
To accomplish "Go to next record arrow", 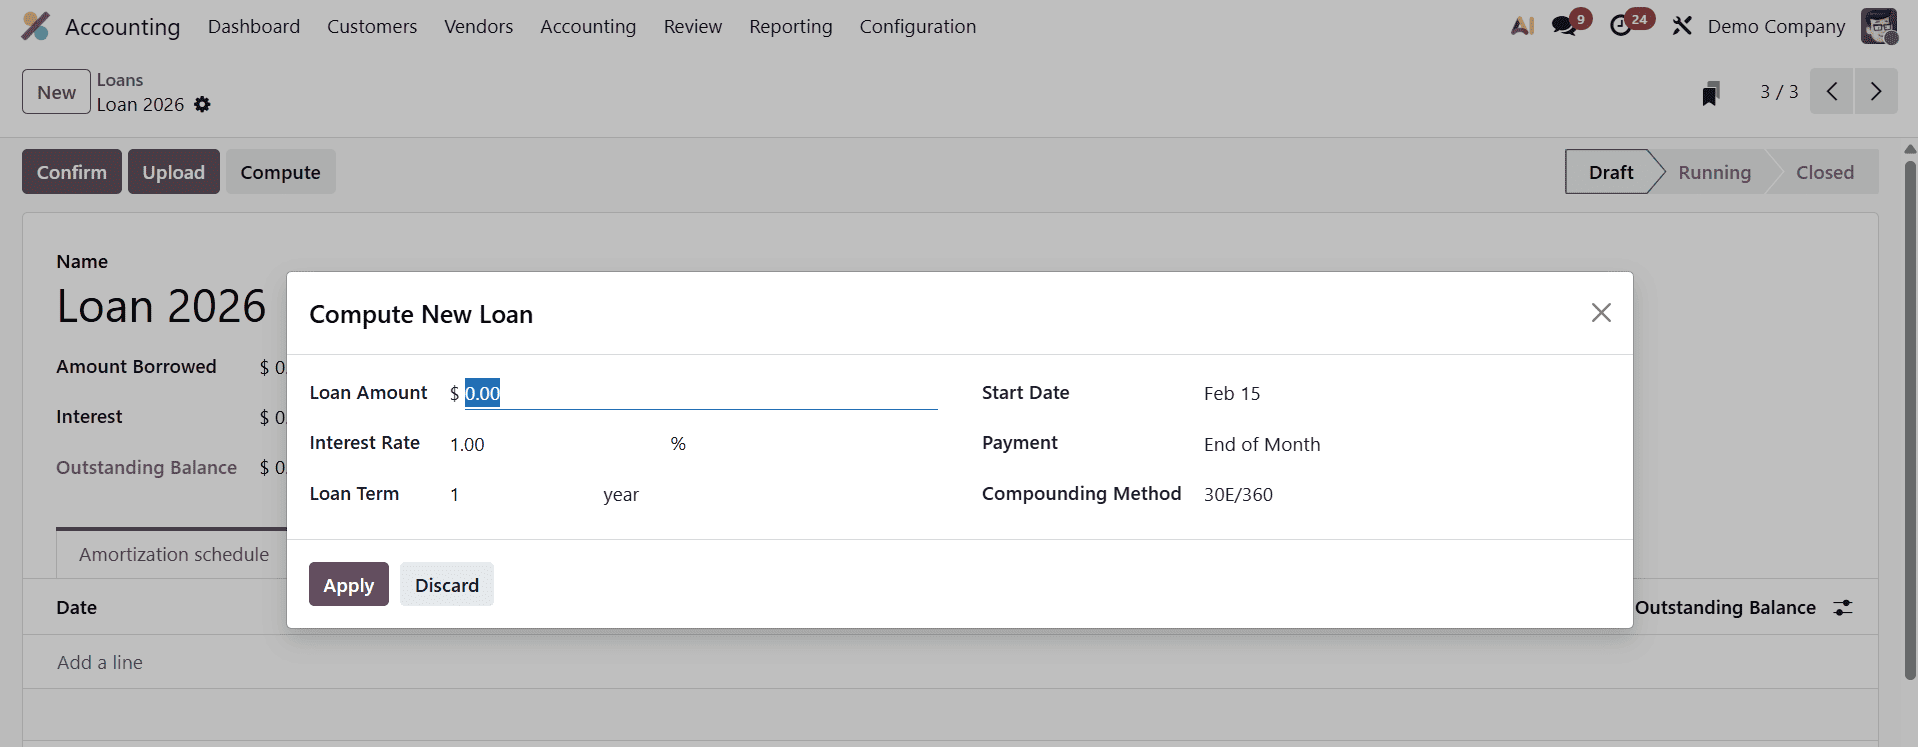I will [1876, 92].
